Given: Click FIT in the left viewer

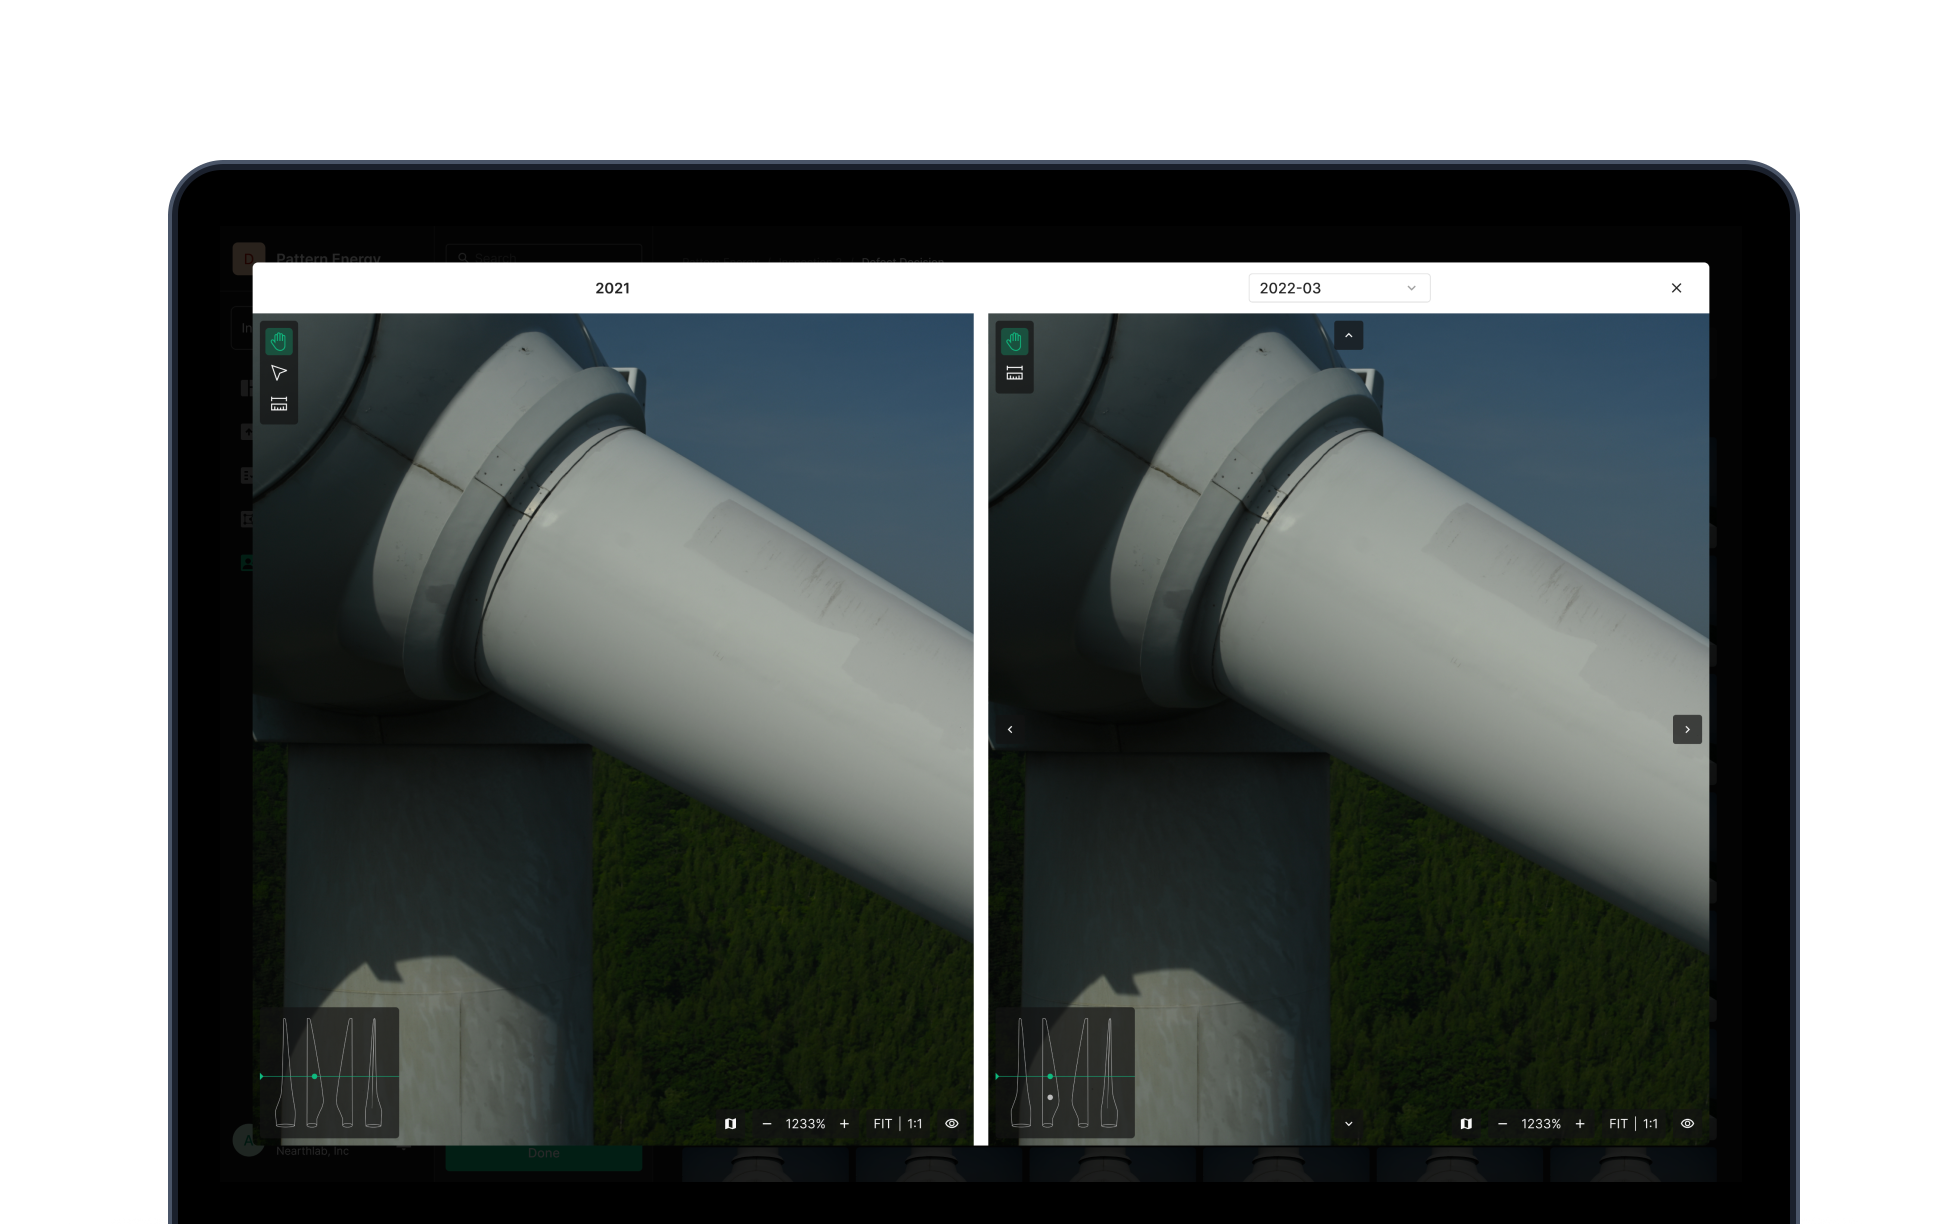Looking at the screenshot, I should tap(882, 1124).
